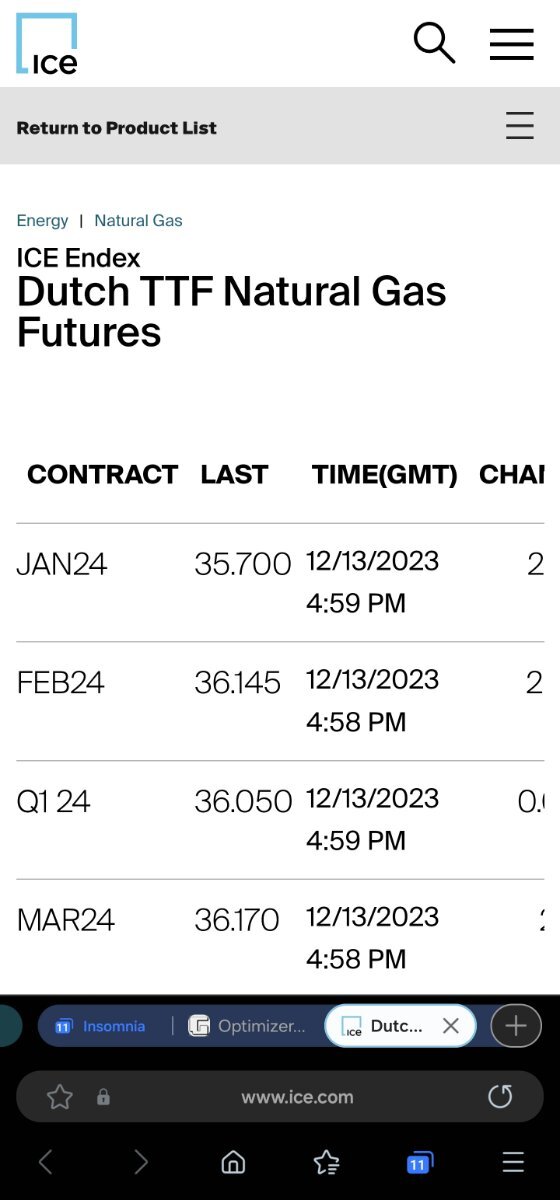
Task: Open the main hamburger menu
Action: point(511,44)
